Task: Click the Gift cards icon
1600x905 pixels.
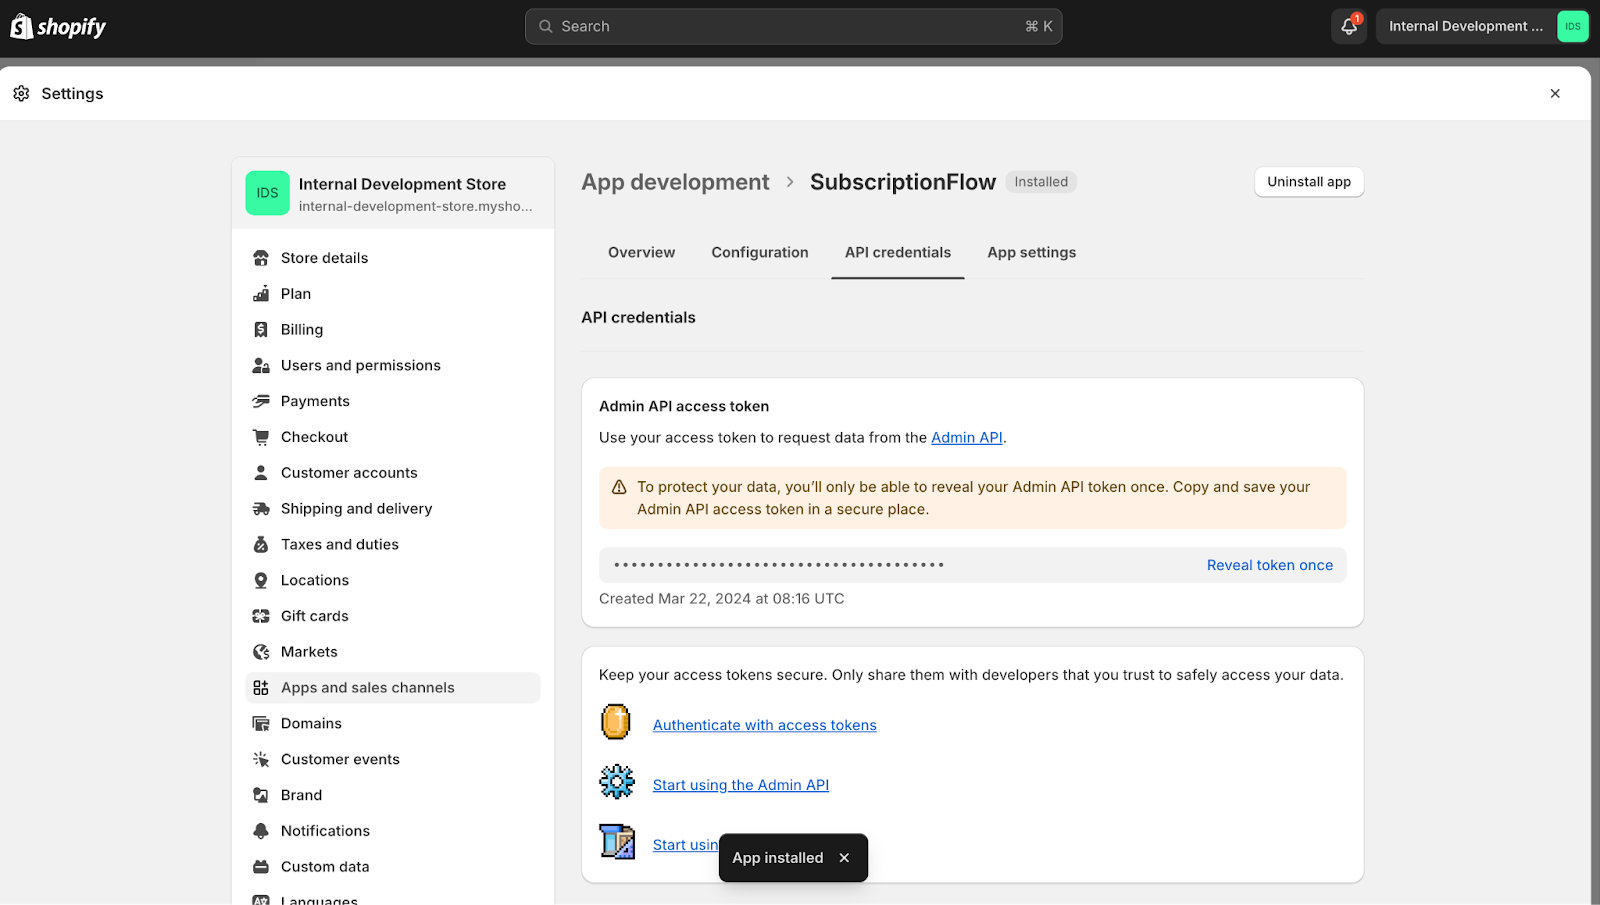Action: click(261, 616)
